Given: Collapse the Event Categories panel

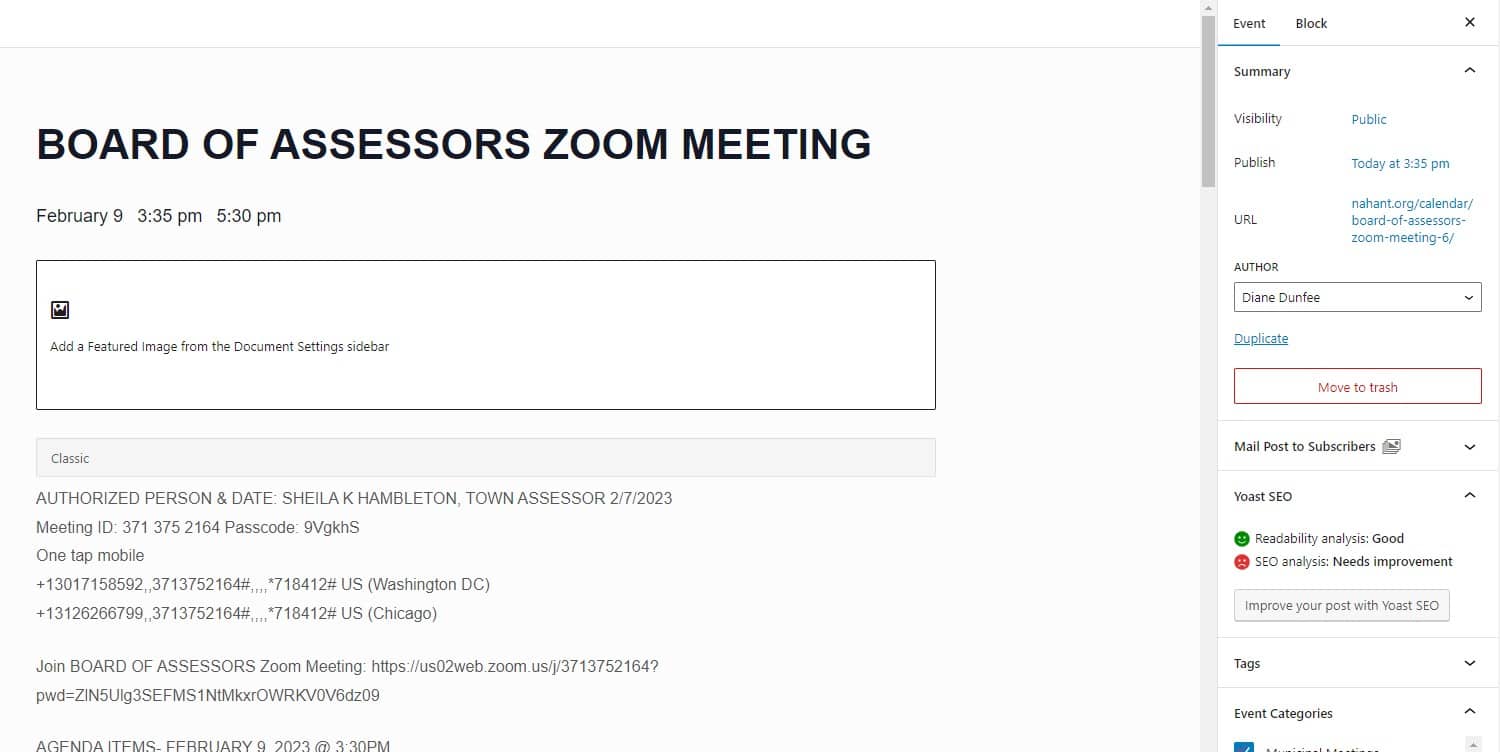Looking at the screenshot, I should coord(1469,713).
